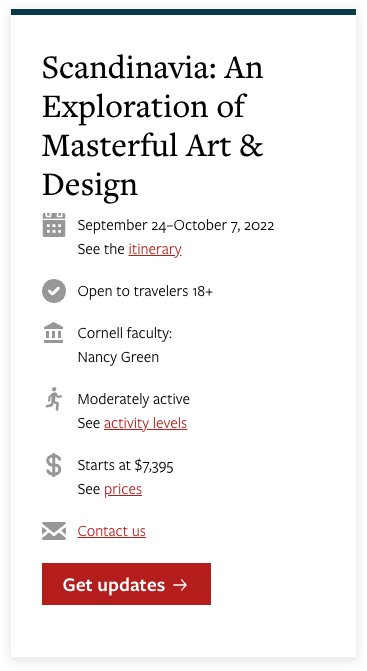Viewport: 367px width, 671px height.
Task: Click the Nancy Green faculty name
Action: pyautogui.click(x=118, y=357)
